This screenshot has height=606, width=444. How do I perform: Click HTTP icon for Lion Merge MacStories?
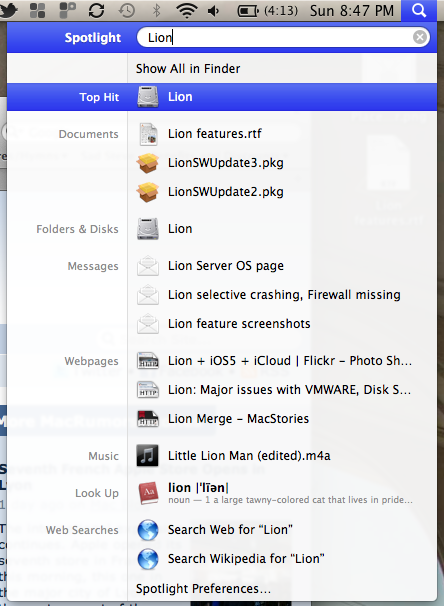pyautogui.click(x=148, y=419)
